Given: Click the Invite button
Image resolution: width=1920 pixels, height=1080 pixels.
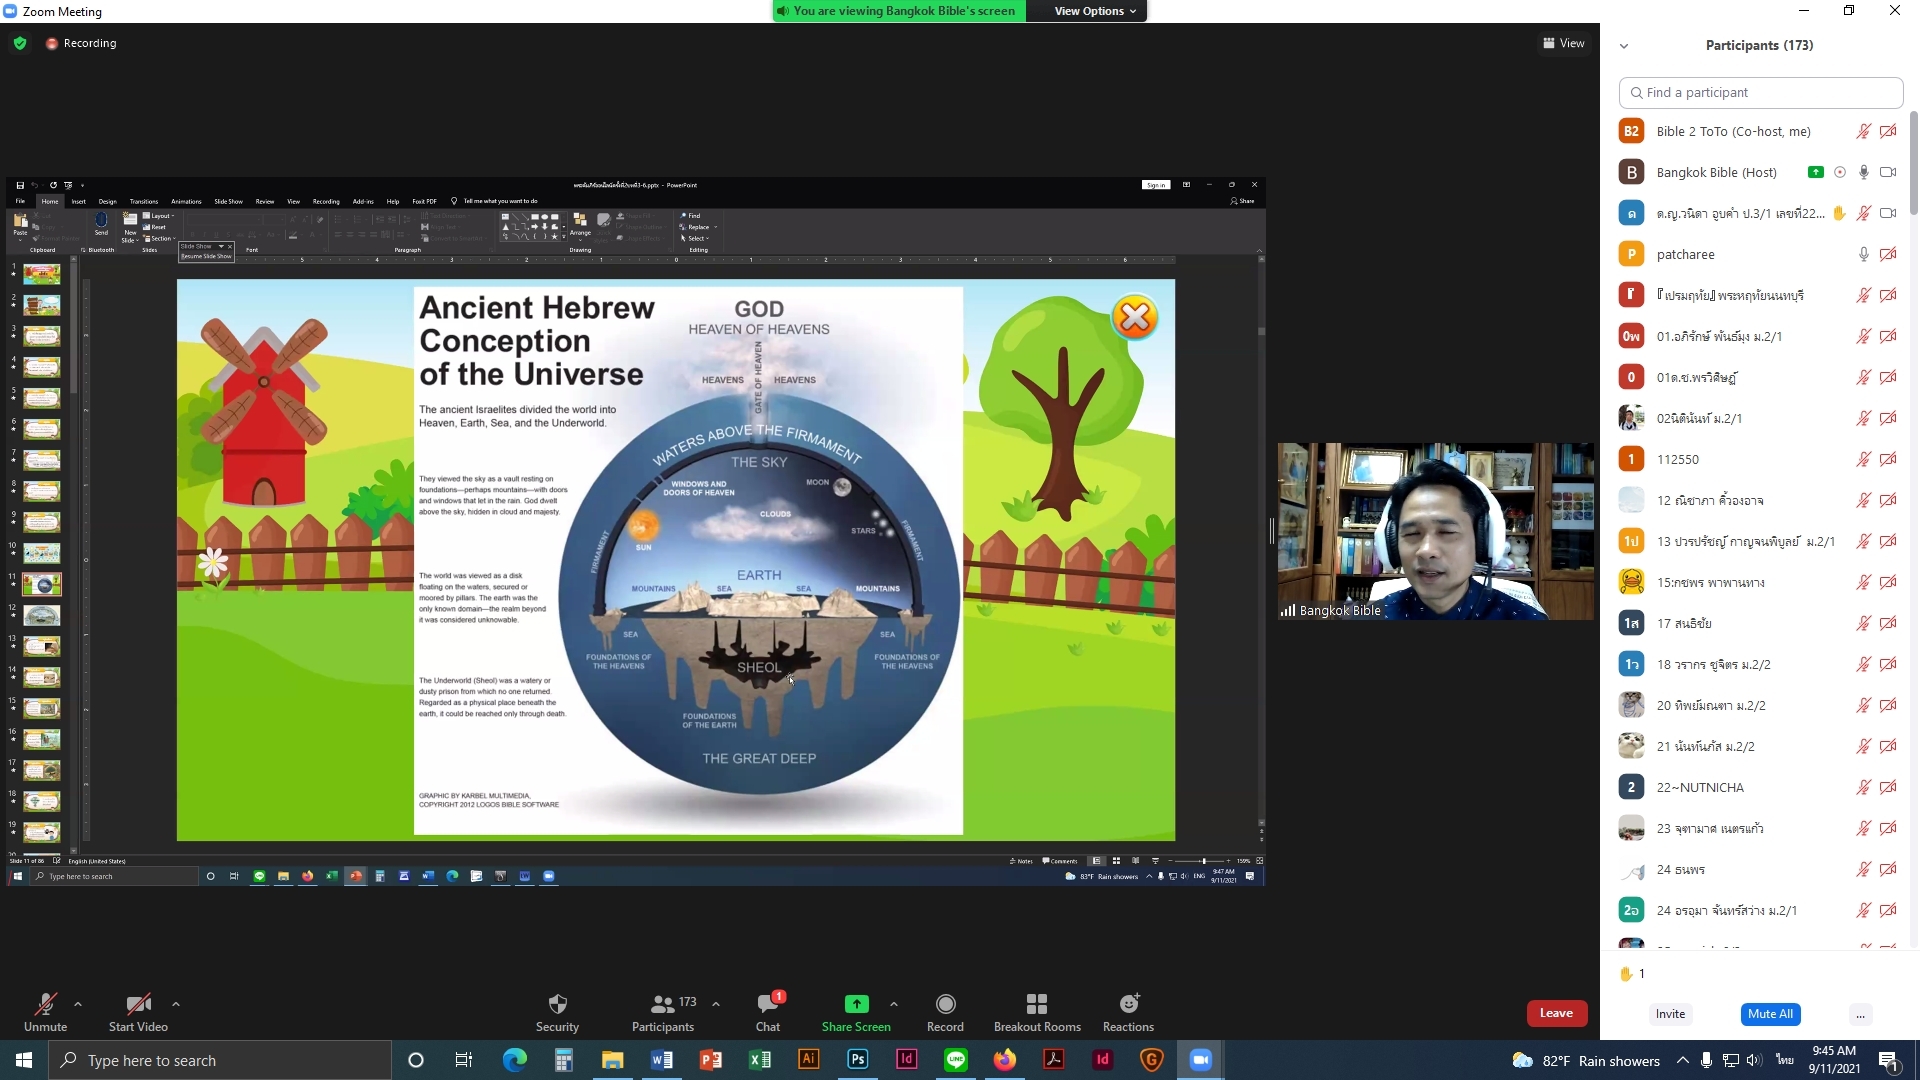Looking at the screenshot, I should (1670, 1014).
